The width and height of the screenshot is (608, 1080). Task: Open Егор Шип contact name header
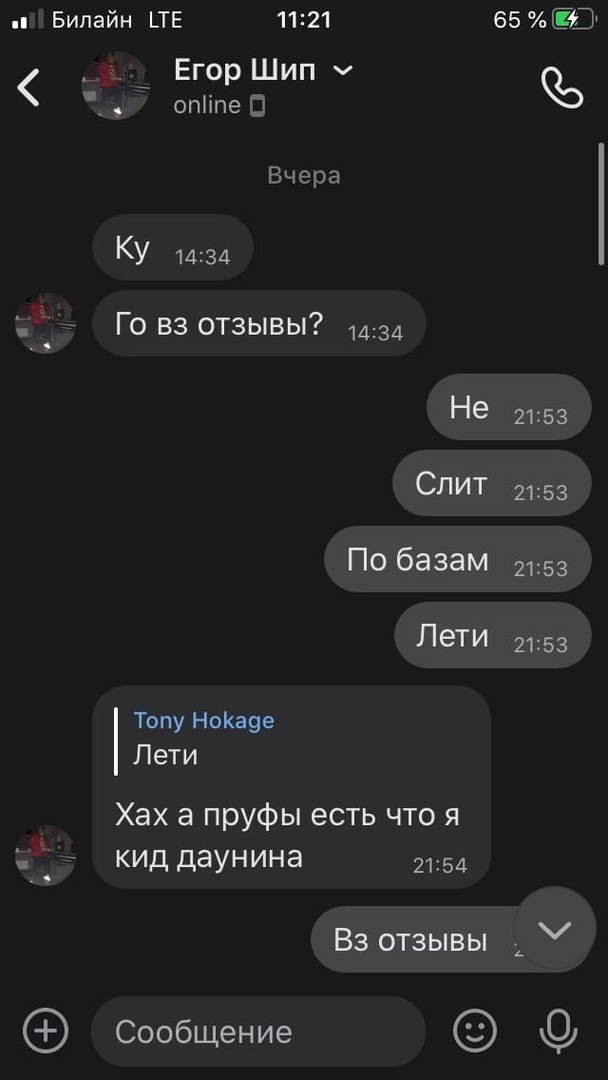(244, 70)
